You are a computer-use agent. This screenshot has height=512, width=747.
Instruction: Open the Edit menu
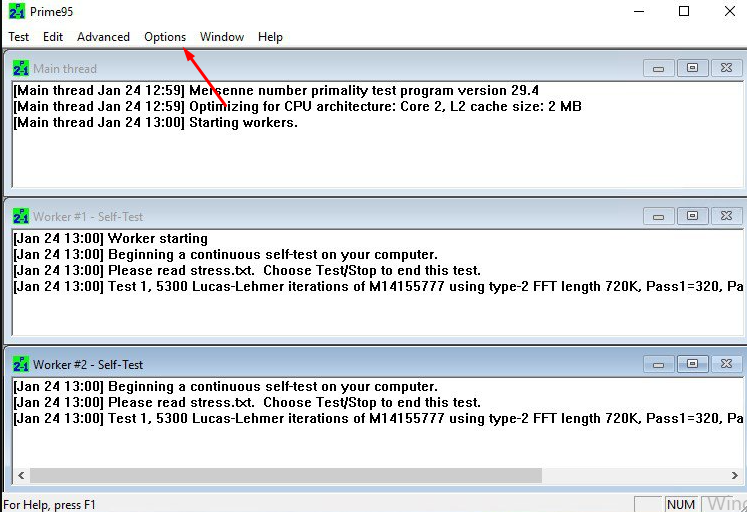[x=53, y=37]
